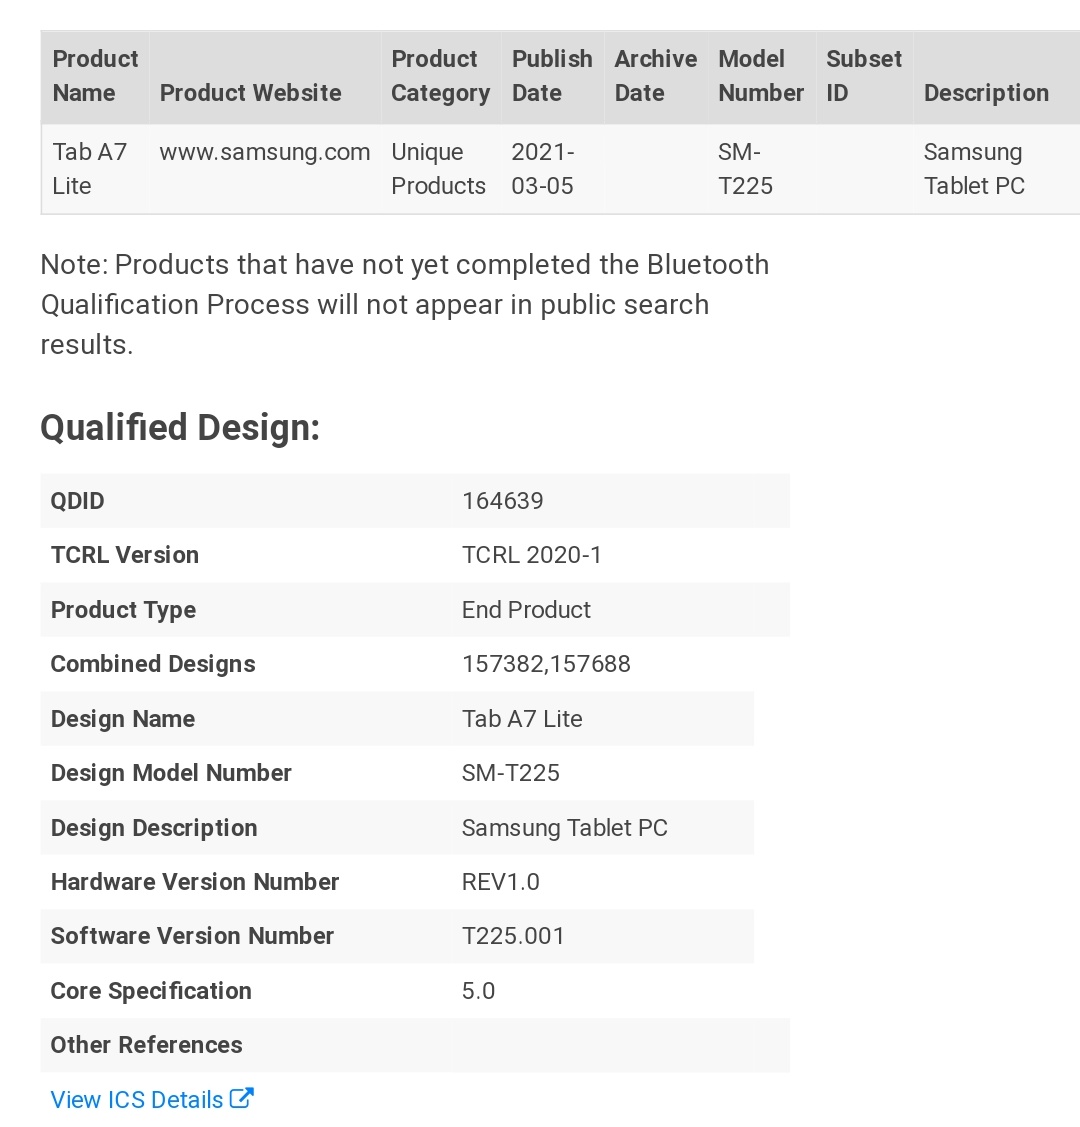Click the Core Specification 5.0 value
The height and width of the screenshot is (1127, 1080).
(x=478, y=991)
